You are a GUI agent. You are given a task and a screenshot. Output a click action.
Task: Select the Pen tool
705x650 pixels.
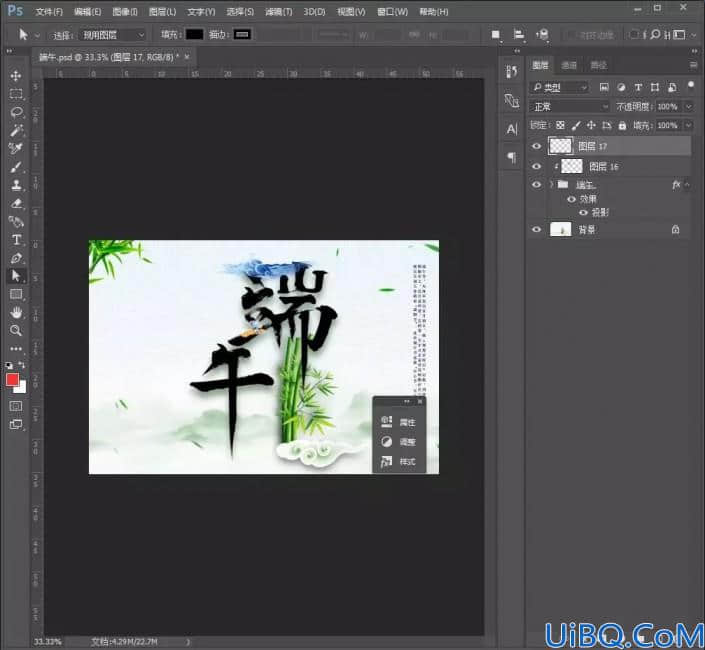16,258
